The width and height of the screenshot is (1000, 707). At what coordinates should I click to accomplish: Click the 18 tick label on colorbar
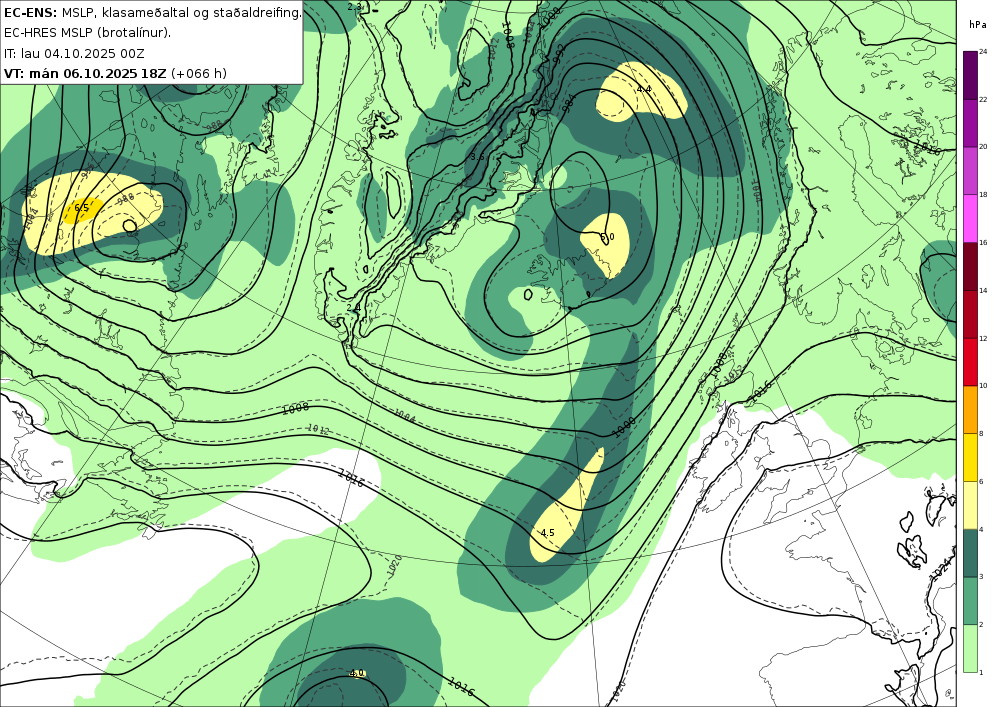click(x=983, y=194)
